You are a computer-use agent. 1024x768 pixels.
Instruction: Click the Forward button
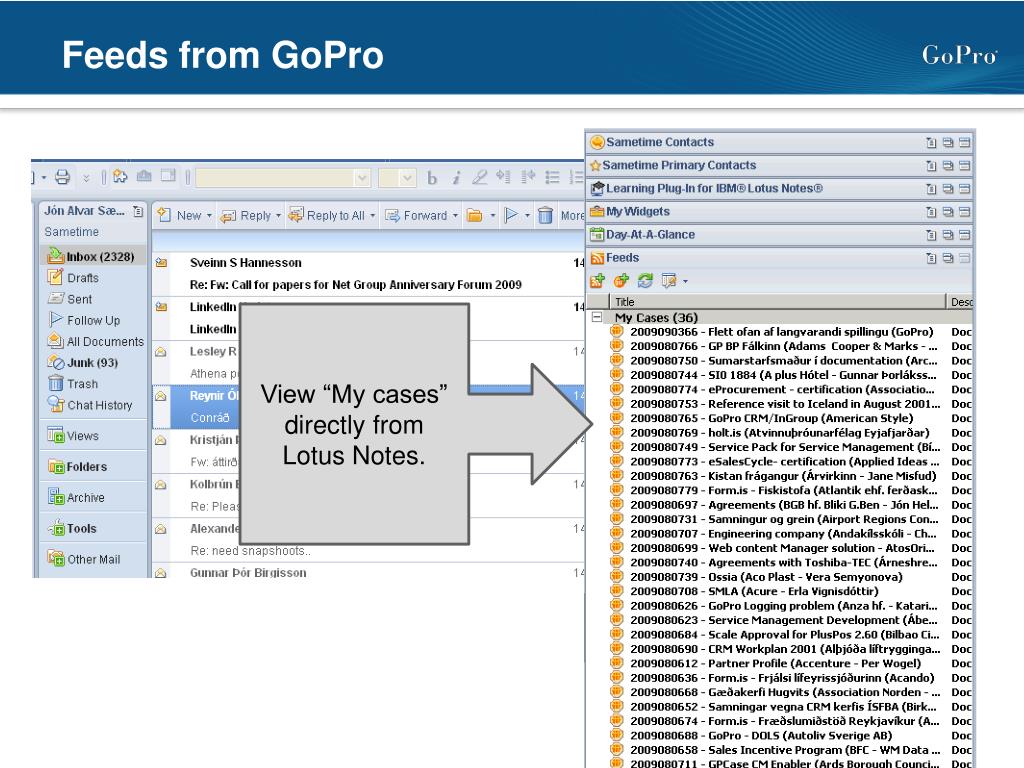pos(417,216)
